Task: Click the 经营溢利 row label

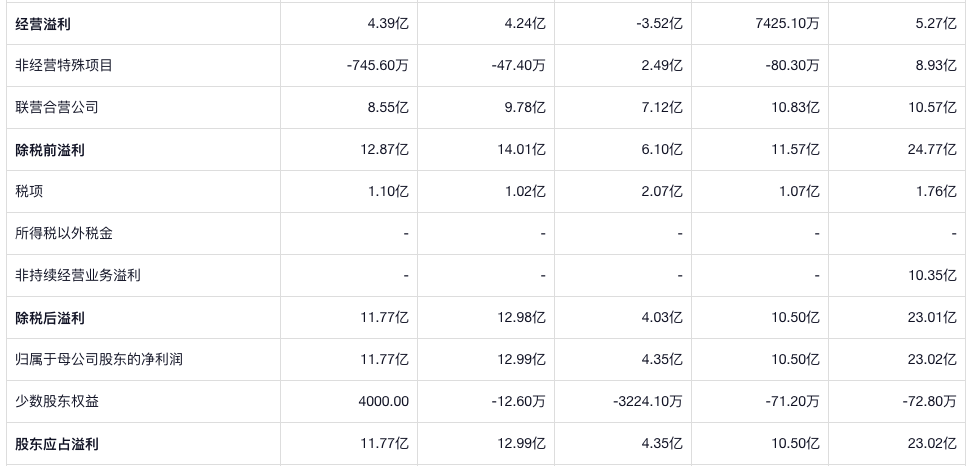Action: click(x=50, y=24)
